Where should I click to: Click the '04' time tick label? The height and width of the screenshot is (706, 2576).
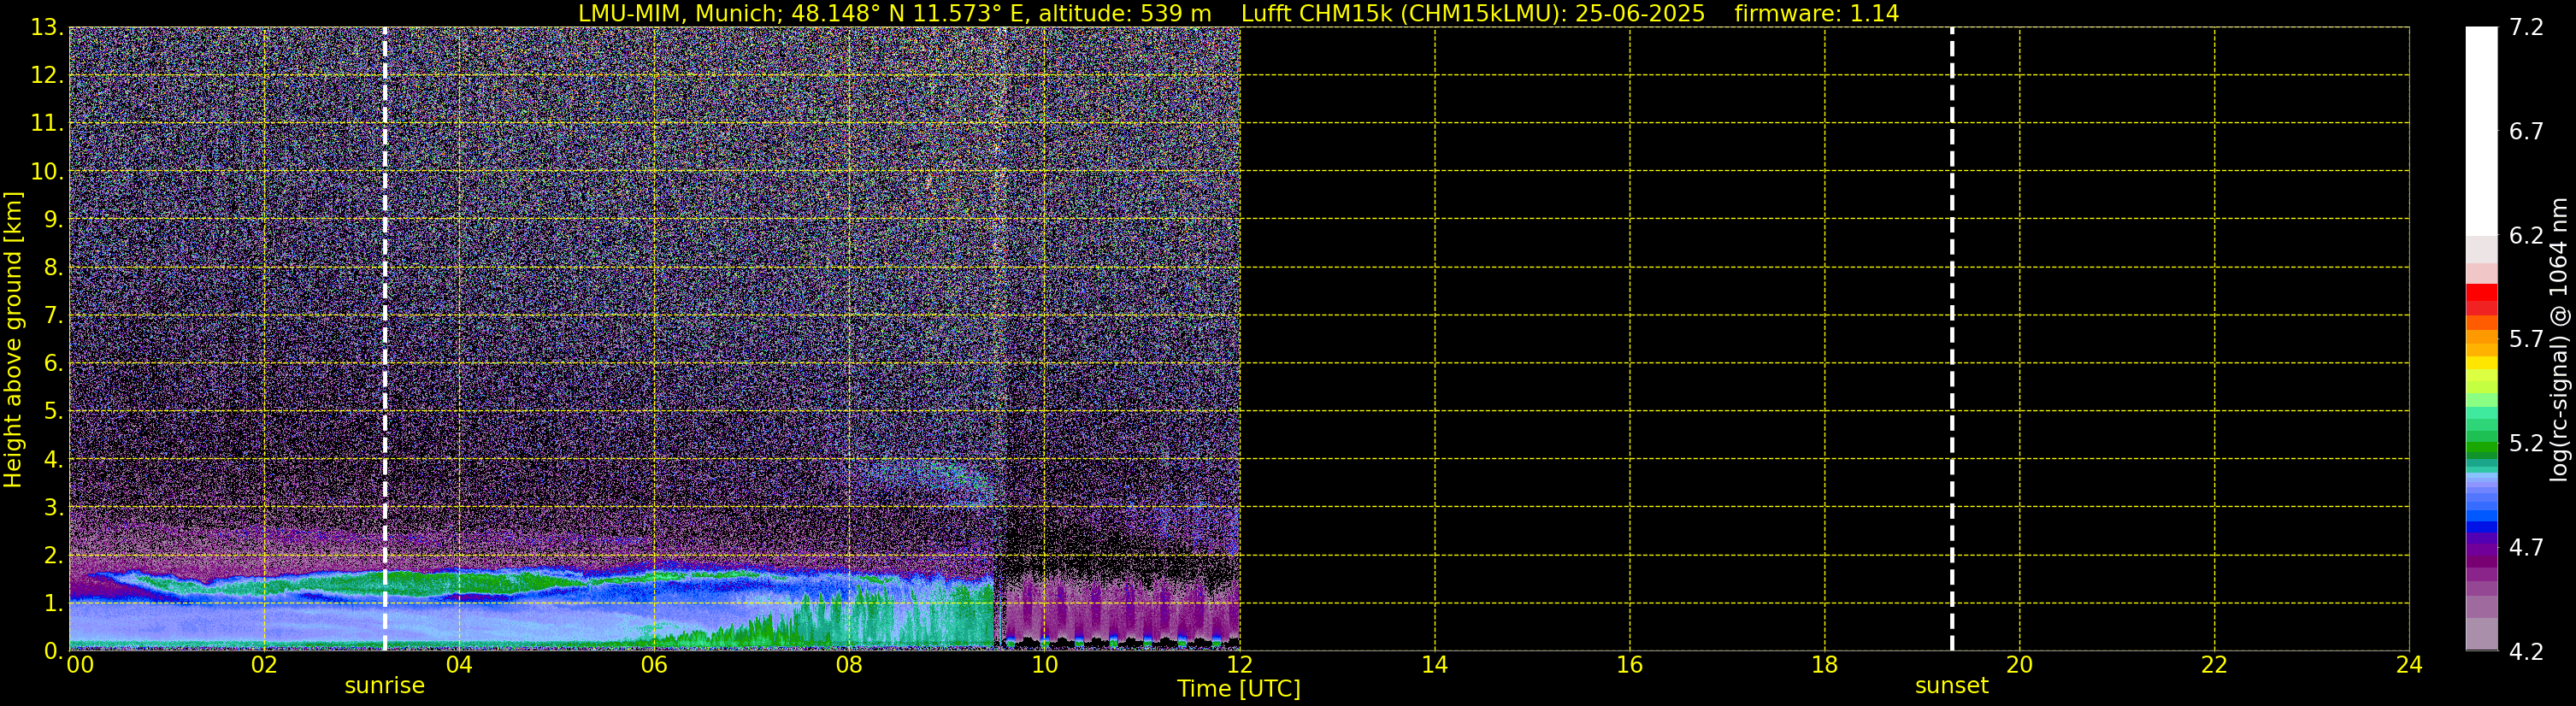459,665
